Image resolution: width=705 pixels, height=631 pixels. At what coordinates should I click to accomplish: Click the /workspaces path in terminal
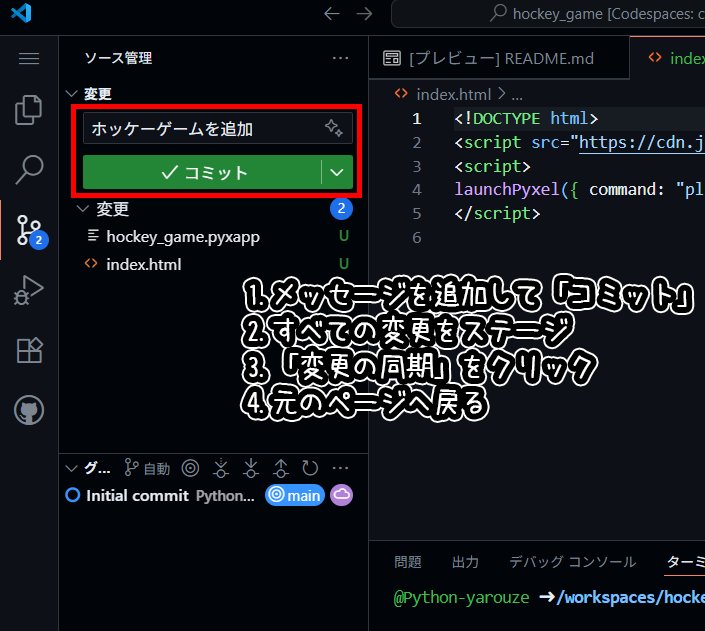tap(630, 598)
